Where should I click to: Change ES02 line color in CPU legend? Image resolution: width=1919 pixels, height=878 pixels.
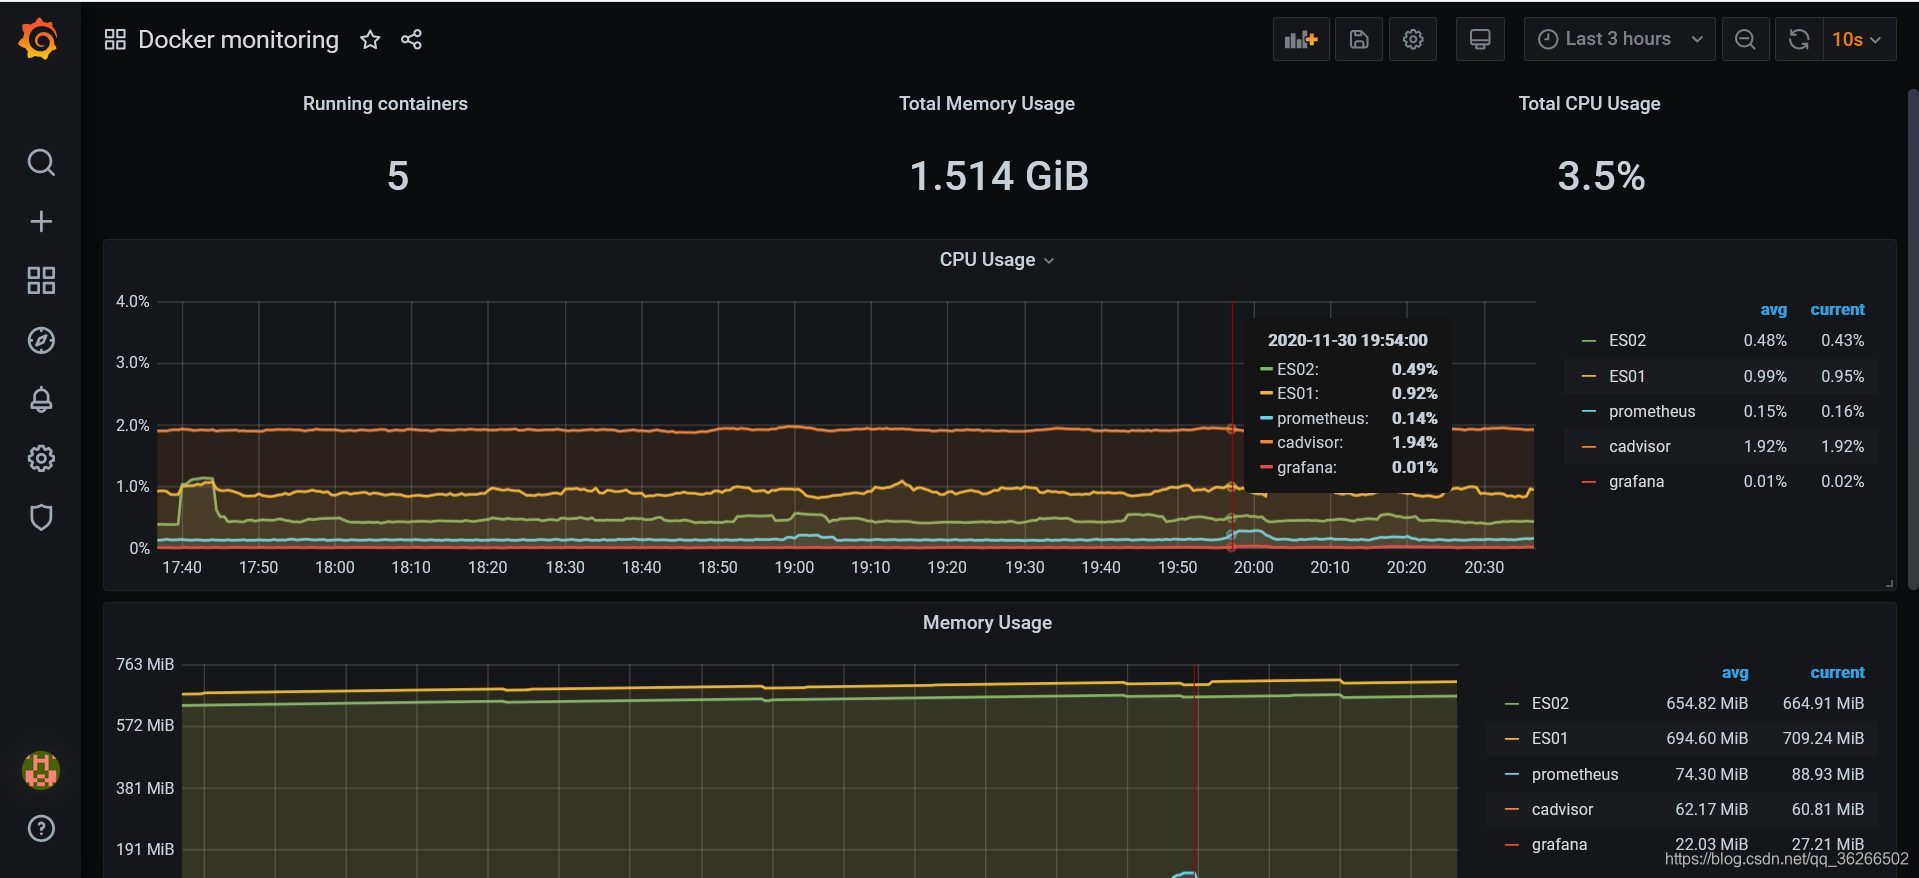click(1588, 341)
